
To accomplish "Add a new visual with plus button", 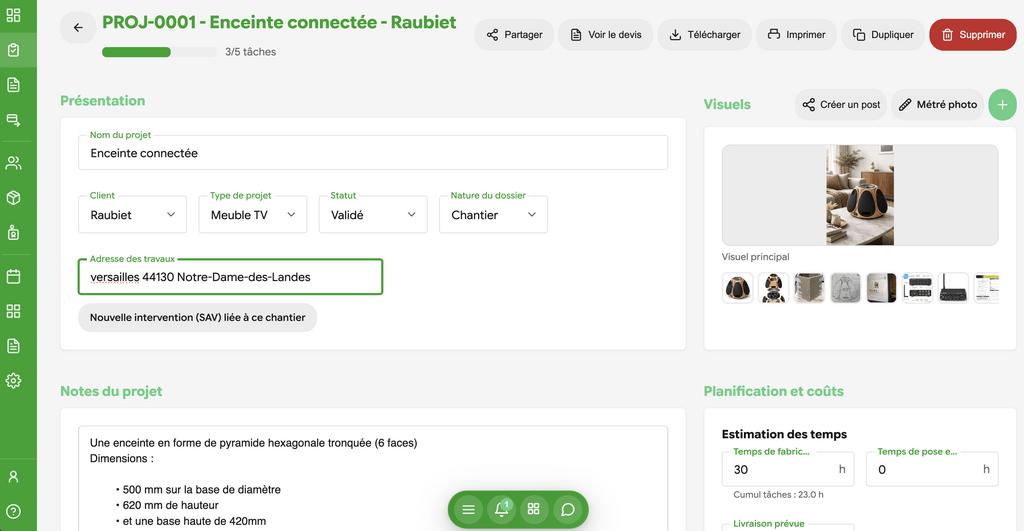I will tap(1002, 104).
